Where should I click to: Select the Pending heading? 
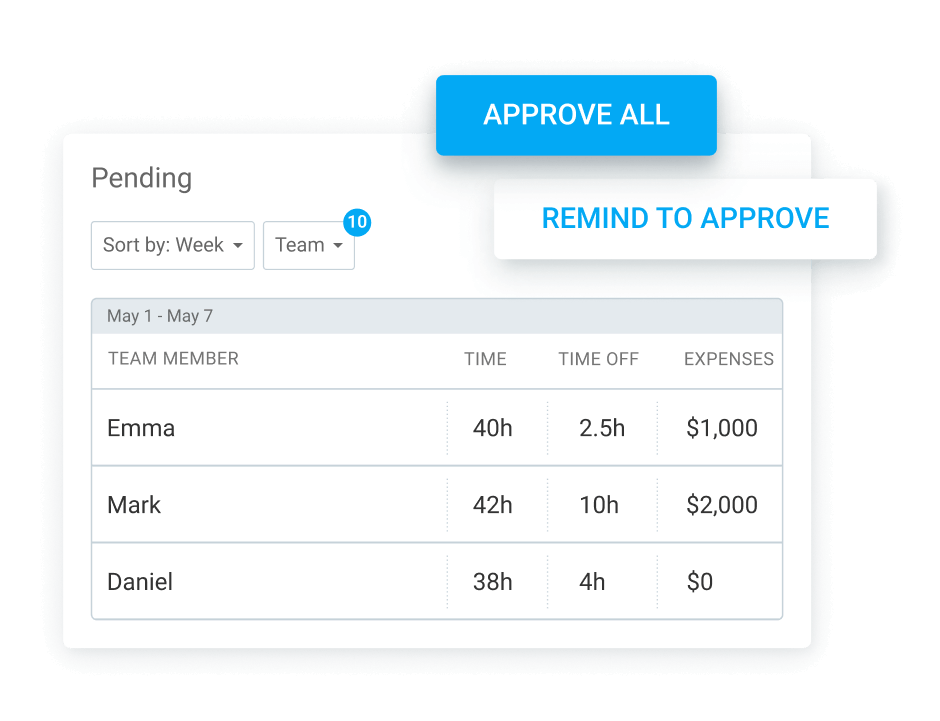(x=141, y=178)
